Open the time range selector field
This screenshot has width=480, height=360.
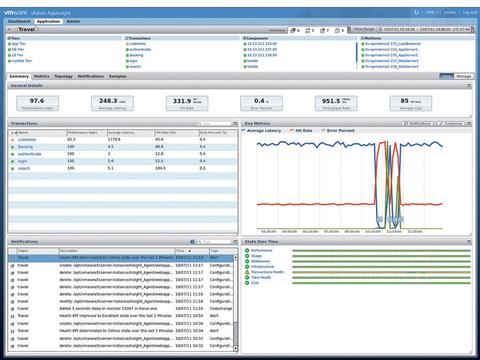pyautogui.click(x=425, y=30)
